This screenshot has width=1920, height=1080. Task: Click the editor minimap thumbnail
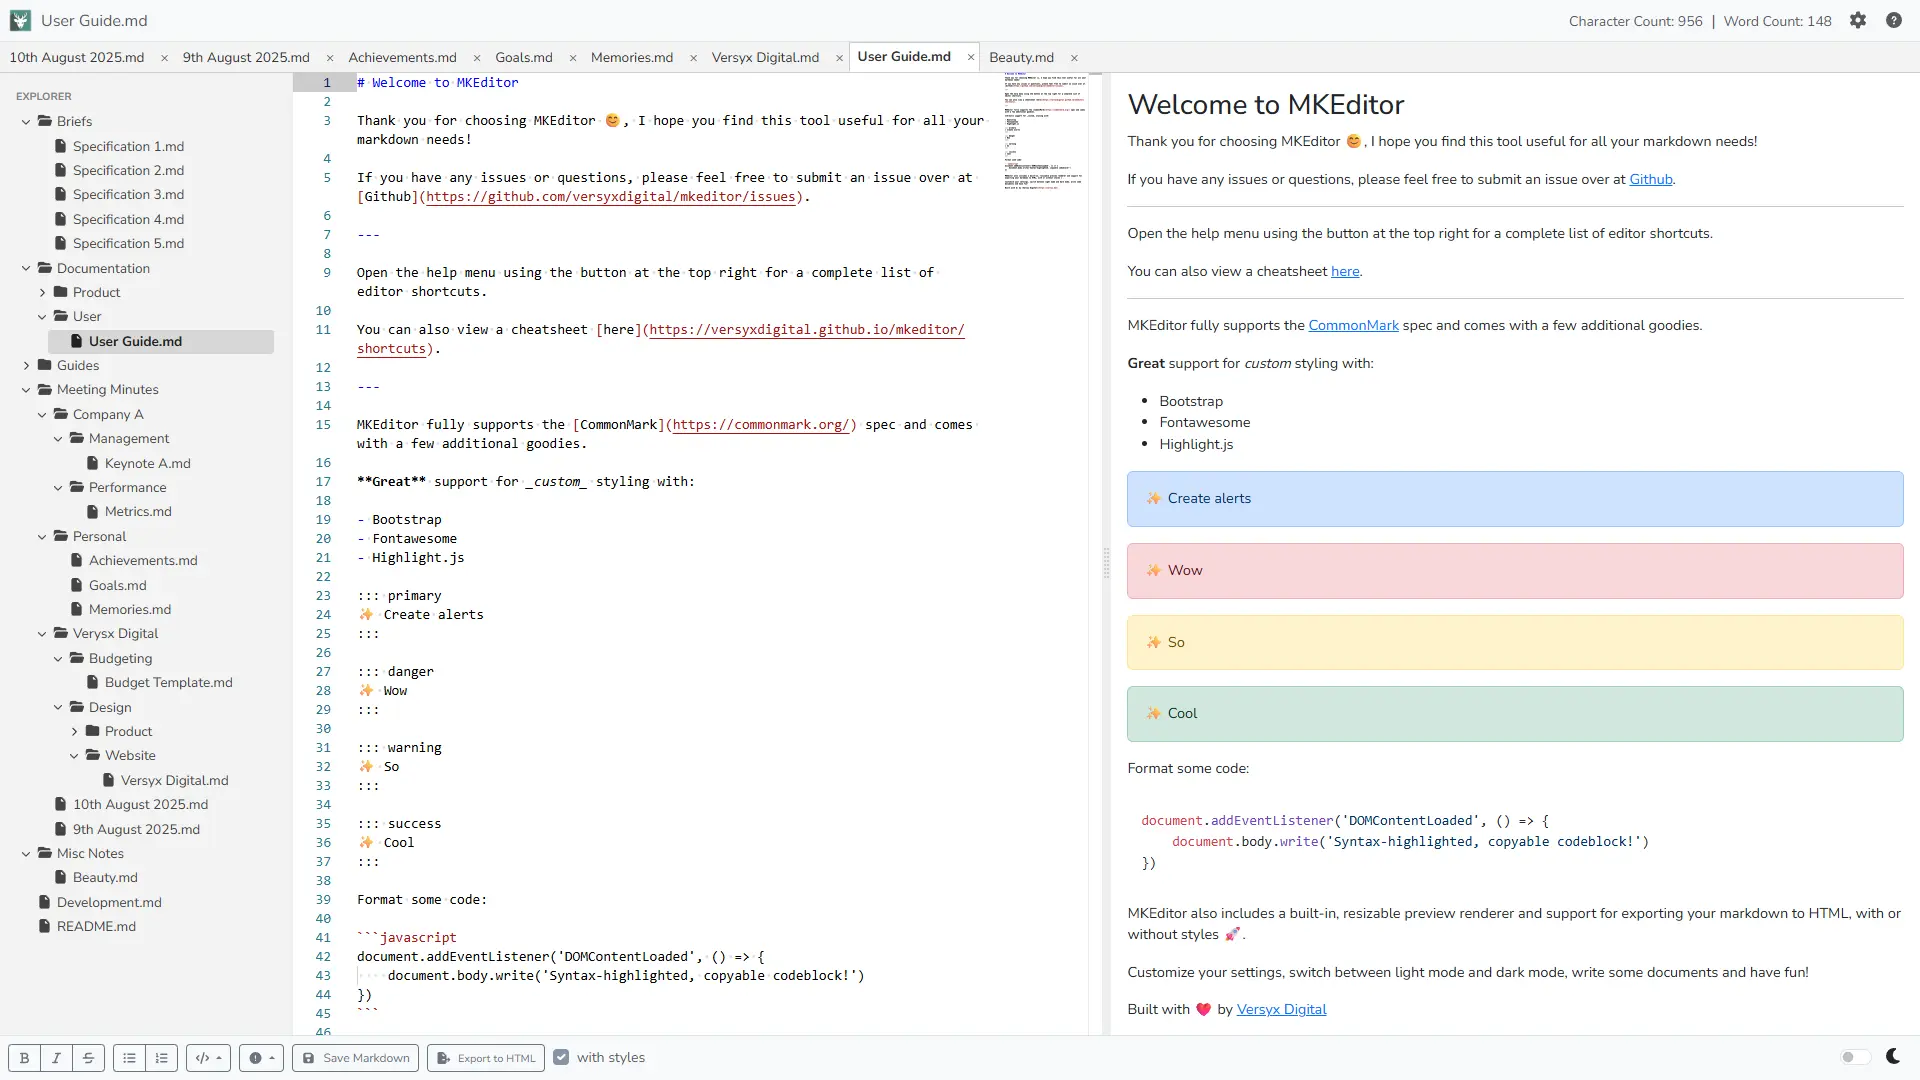pos(1044,130)
